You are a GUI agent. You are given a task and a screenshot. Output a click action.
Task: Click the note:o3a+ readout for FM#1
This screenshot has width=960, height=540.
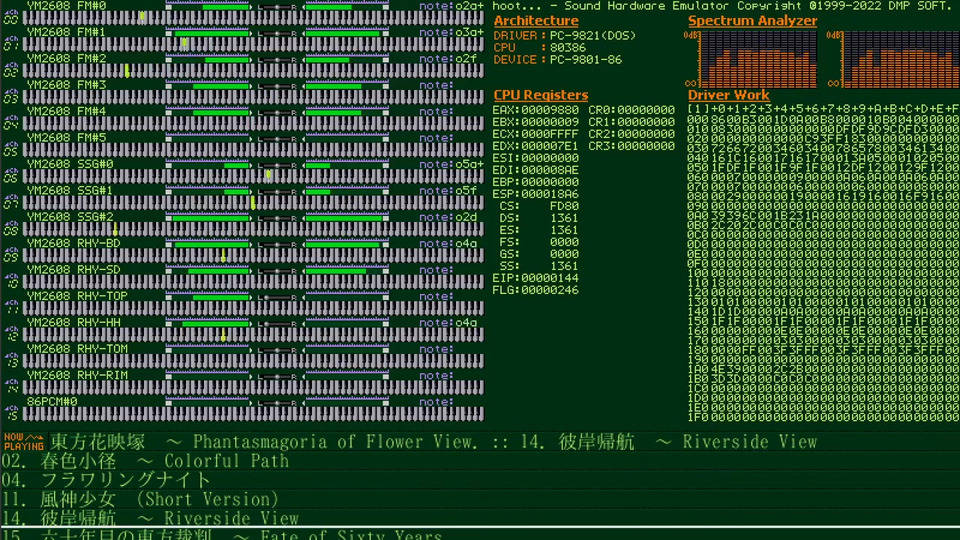(x=451, y=32)
